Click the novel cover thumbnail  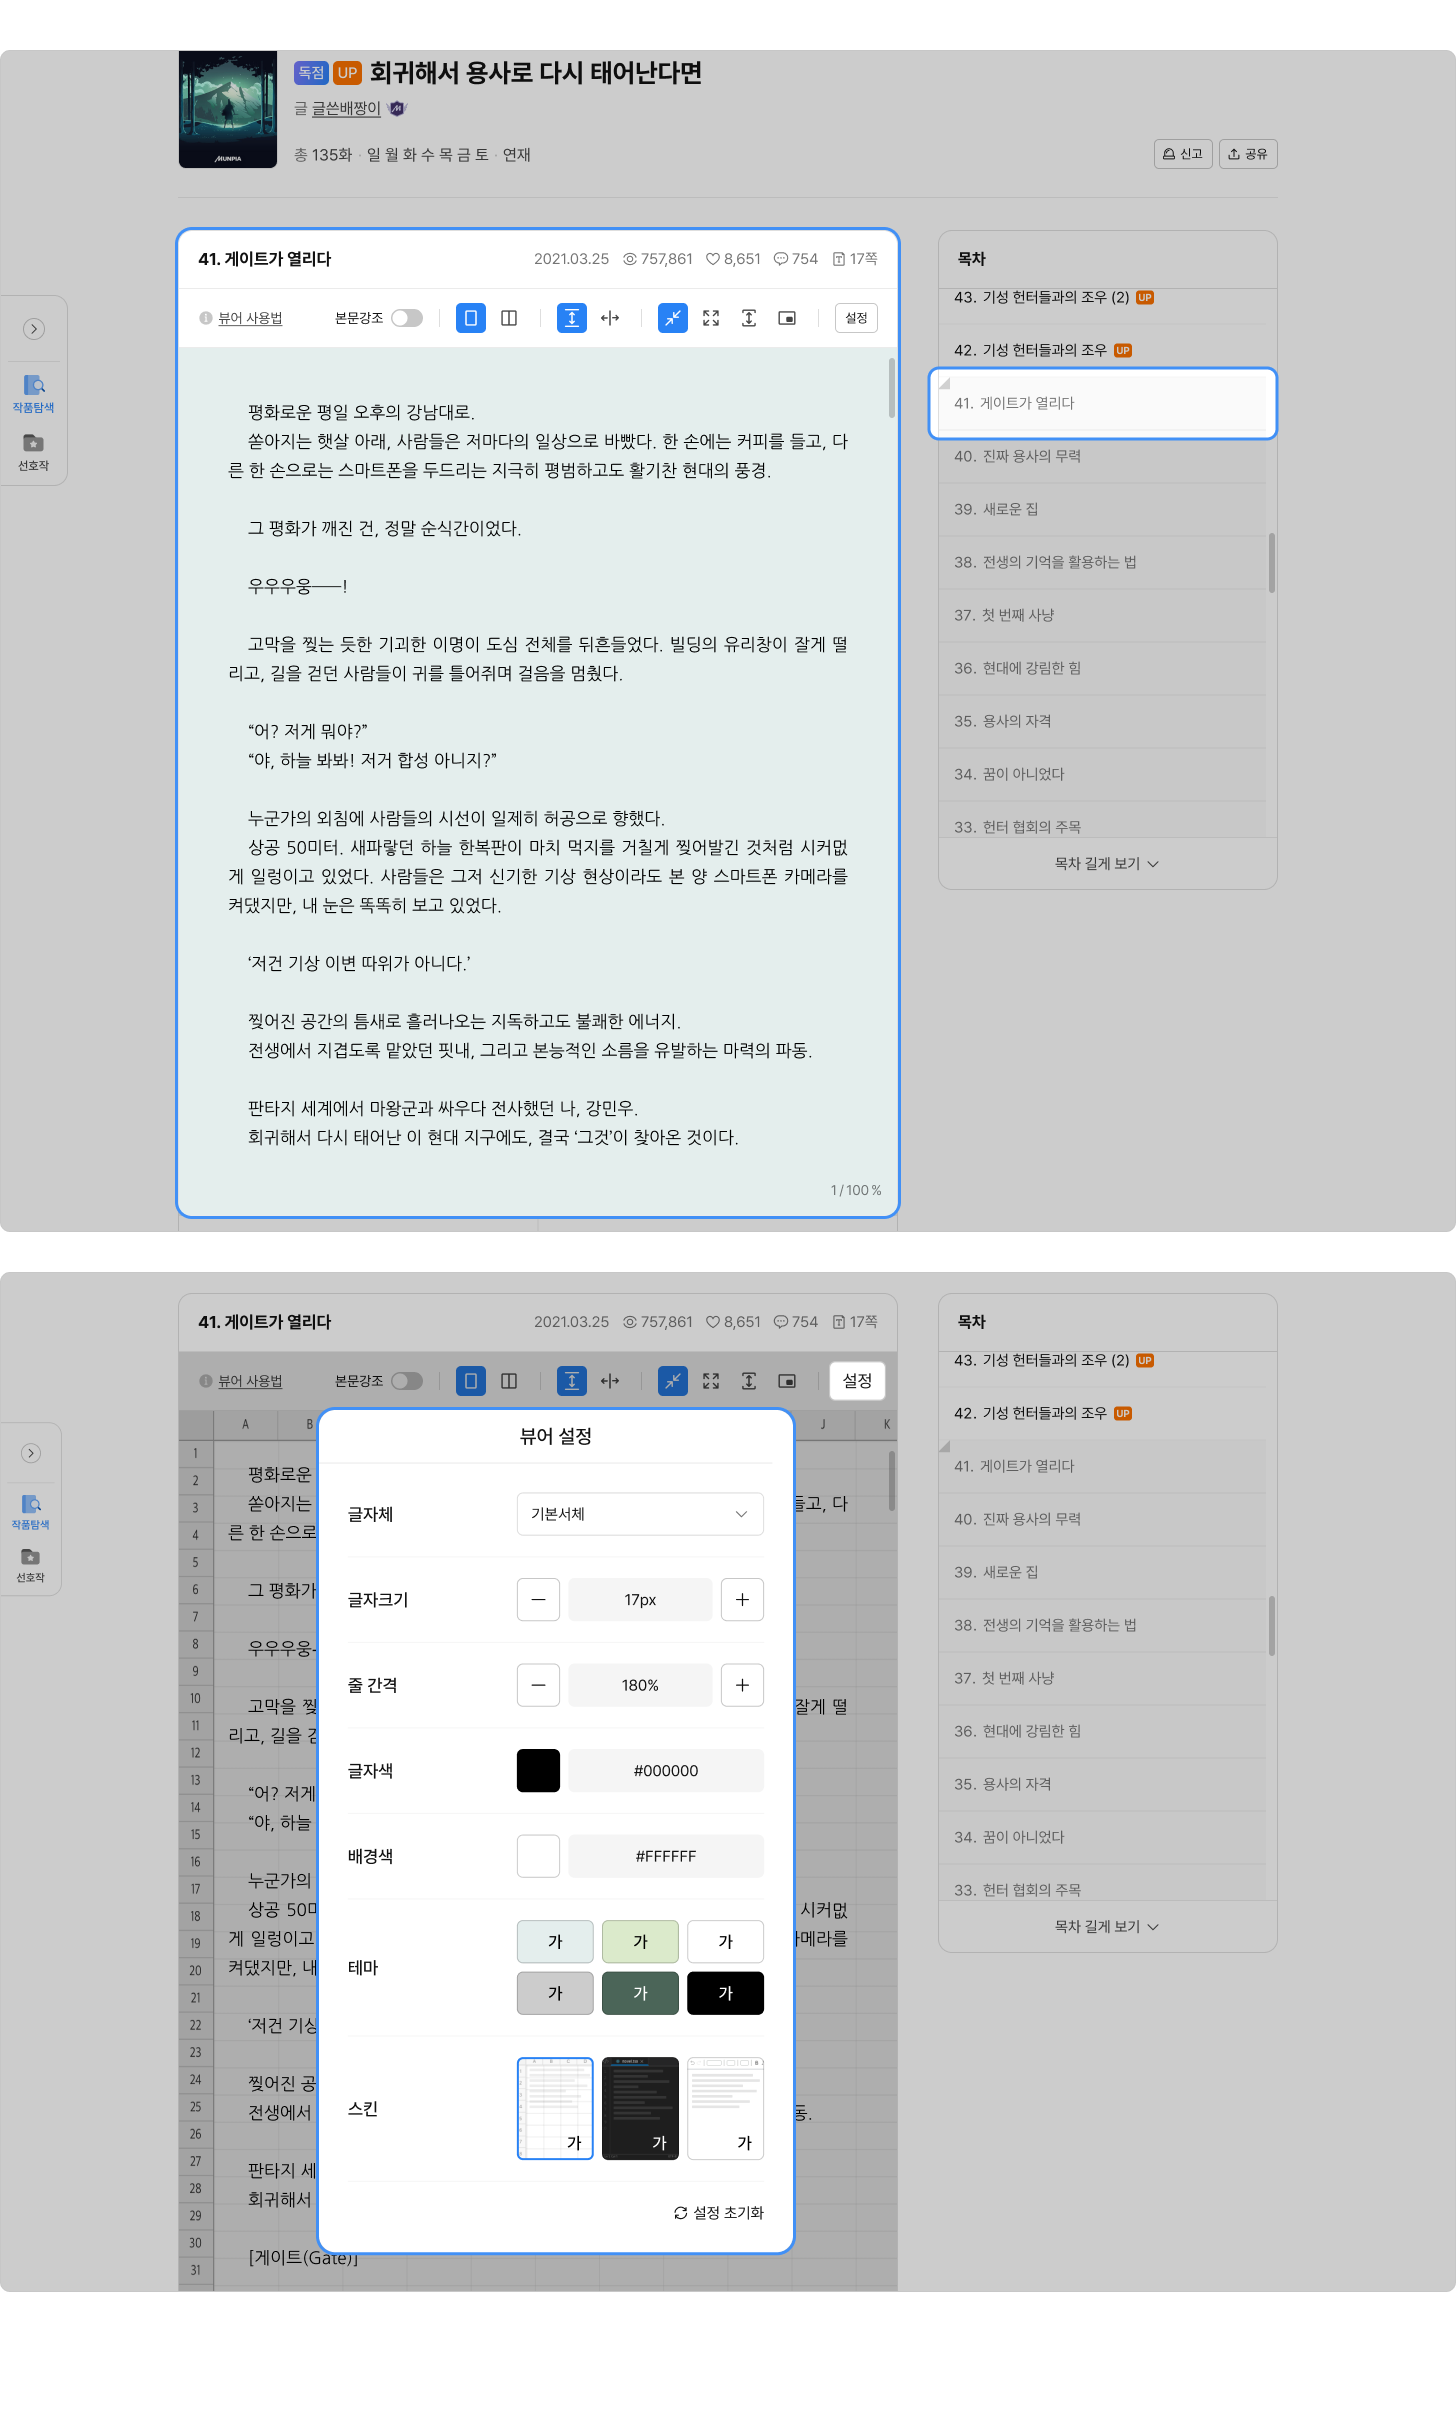pos(228,110)
